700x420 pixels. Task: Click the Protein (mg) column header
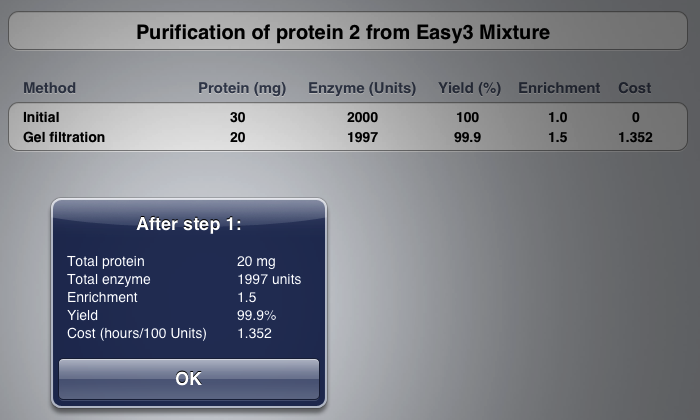point(242,88)
